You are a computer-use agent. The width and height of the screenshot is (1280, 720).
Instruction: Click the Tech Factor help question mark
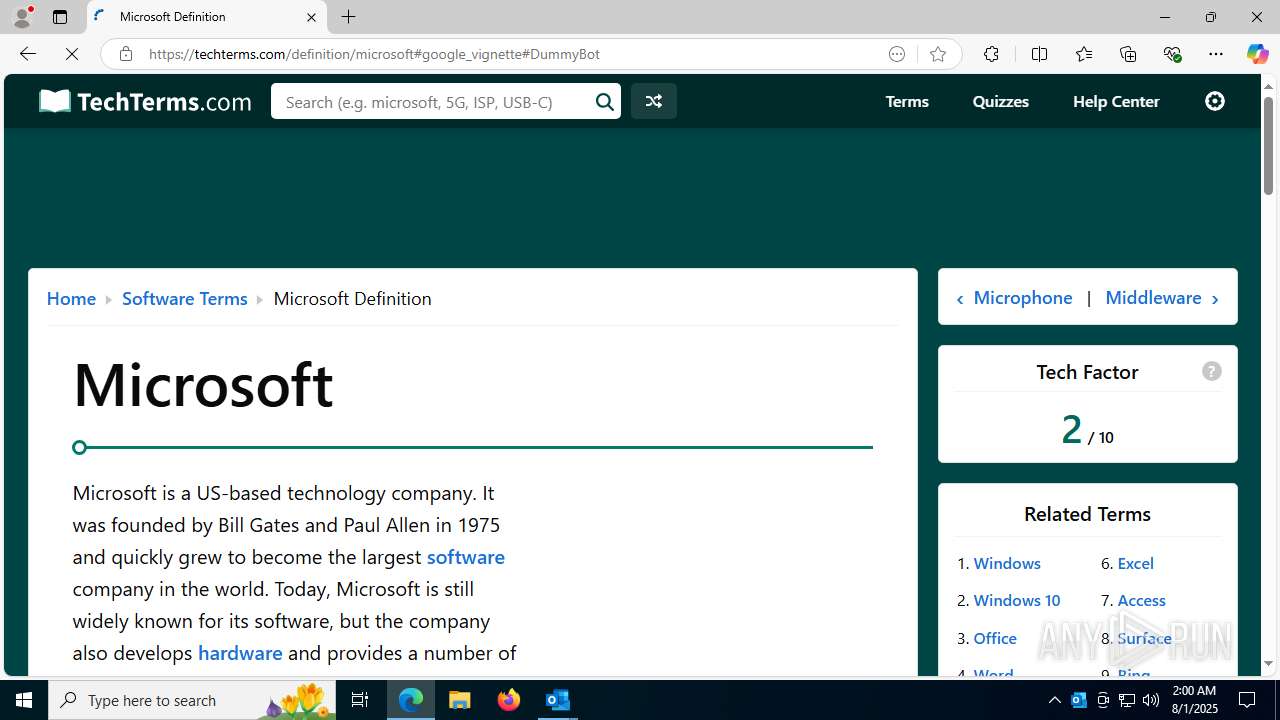[1212, 371]
